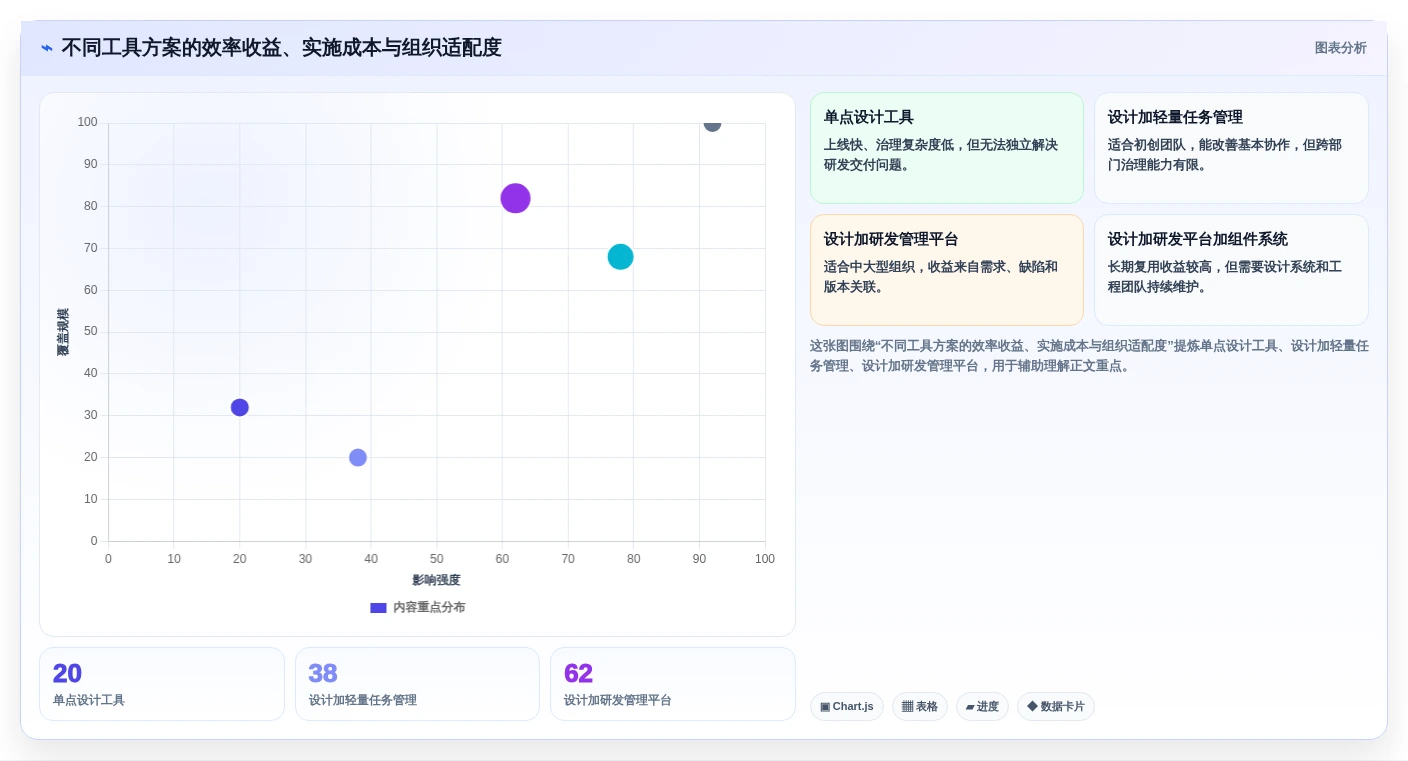Click the 数据卡片 tag
Screen dimensions: 1408x761
1056,707
